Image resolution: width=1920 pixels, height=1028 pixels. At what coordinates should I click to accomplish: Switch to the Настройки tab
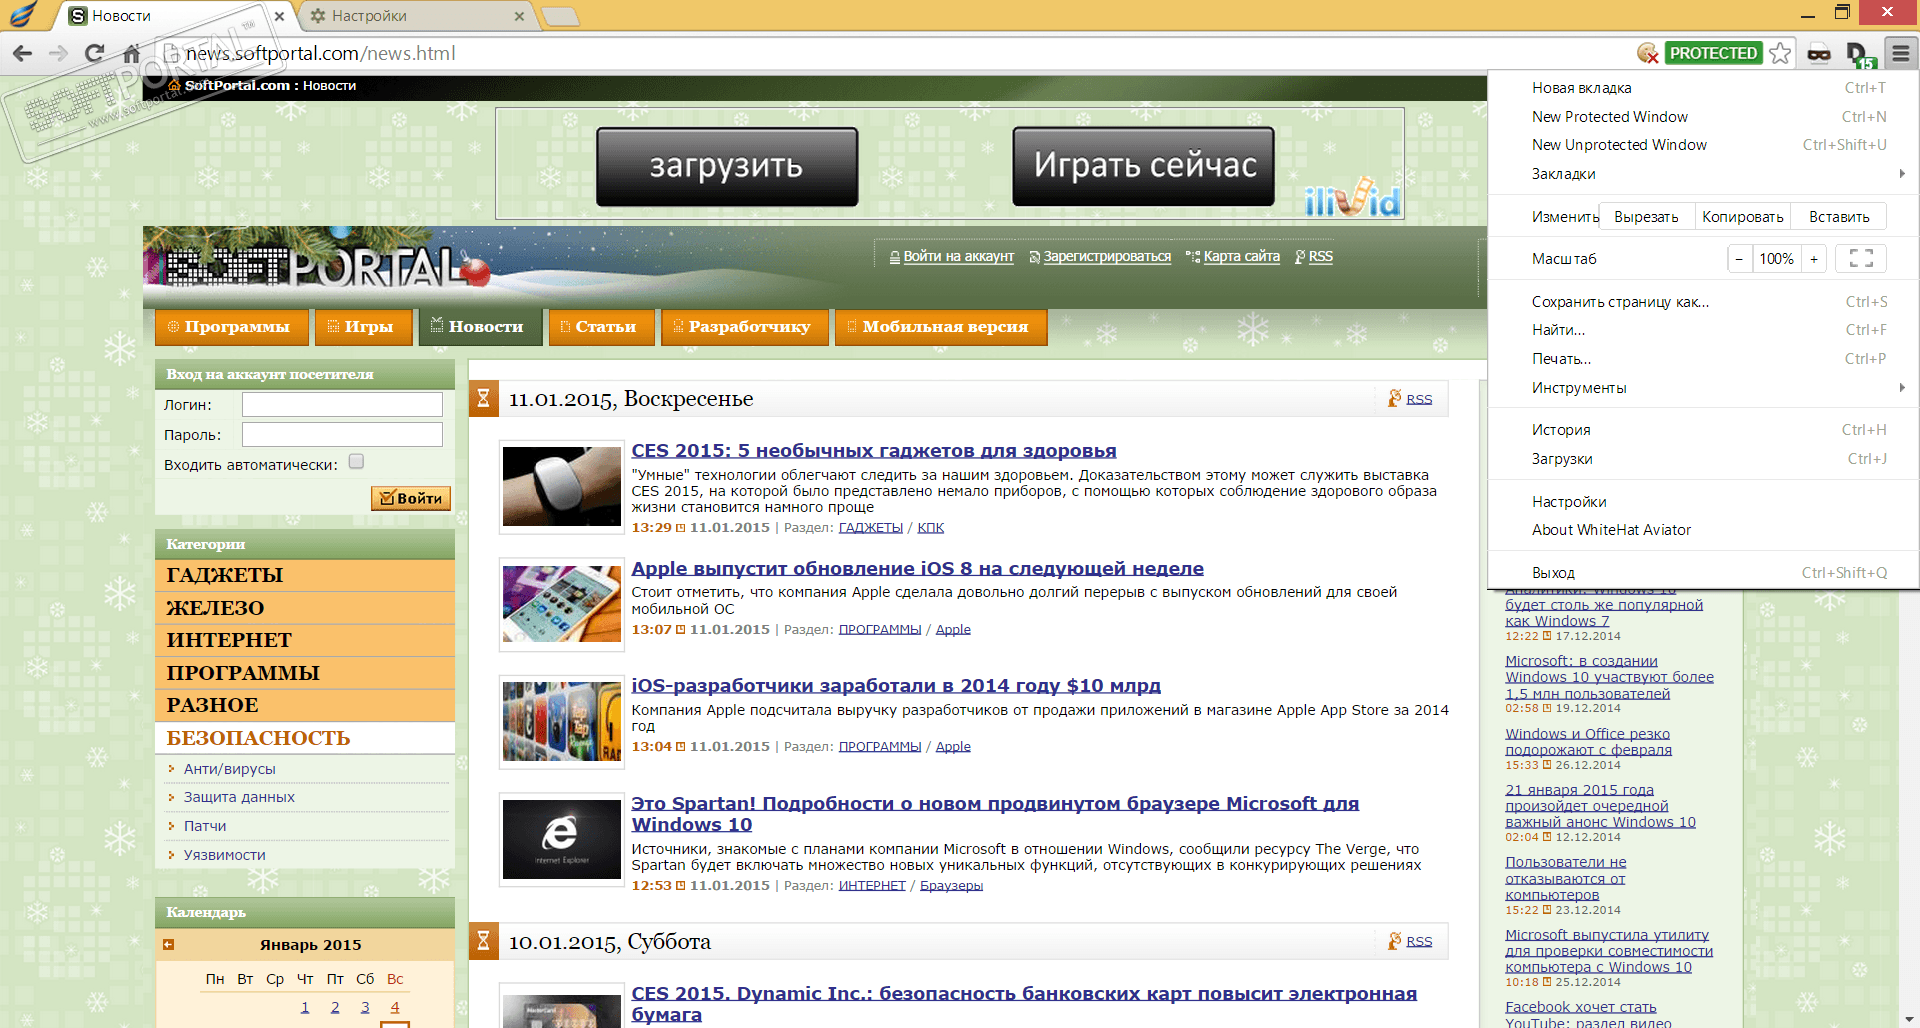point(415,16)
